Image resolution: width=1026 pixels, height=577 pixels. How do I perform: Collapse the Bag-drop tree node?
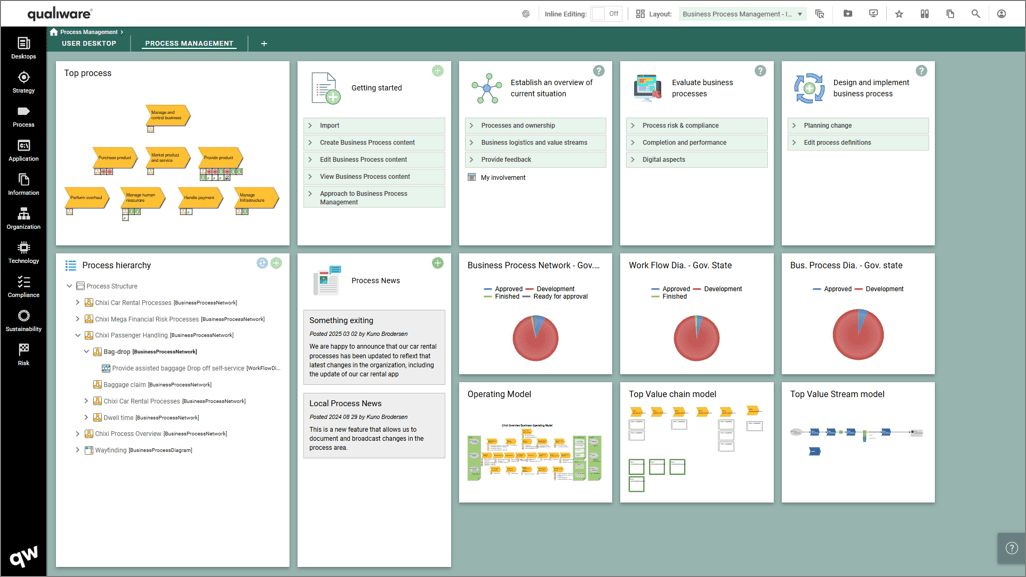pyautogui.click(x=87, y=352)
